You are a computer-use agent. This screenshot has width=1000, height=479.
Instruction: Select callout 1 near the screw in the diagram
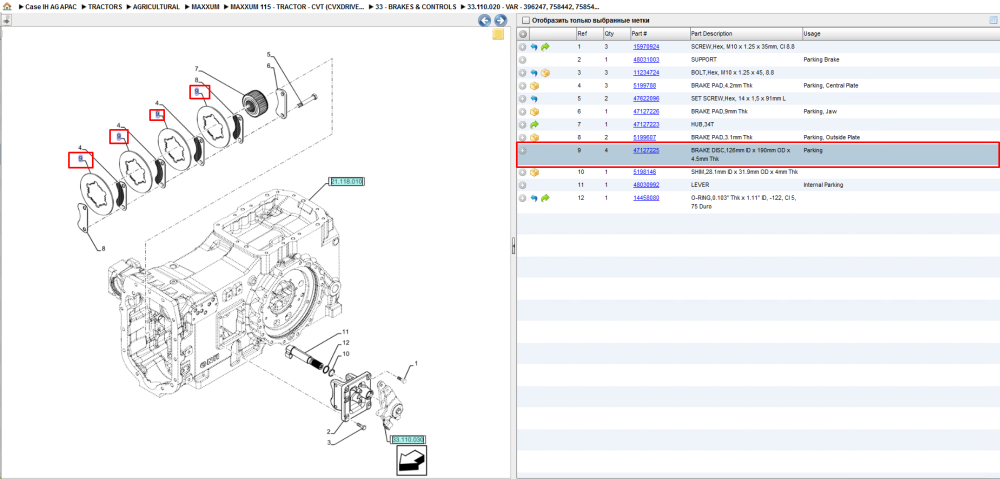[x=416, y=364]
